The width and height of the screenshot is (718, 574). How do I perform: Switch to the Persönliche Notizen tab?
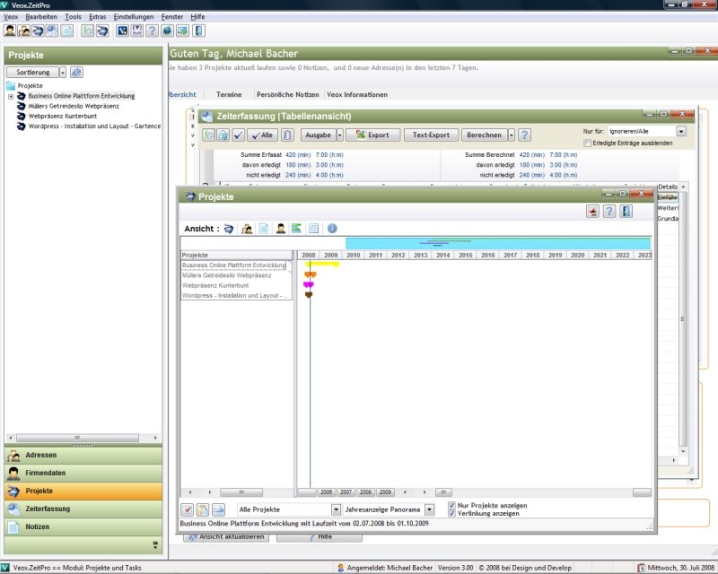coord(286,94)
